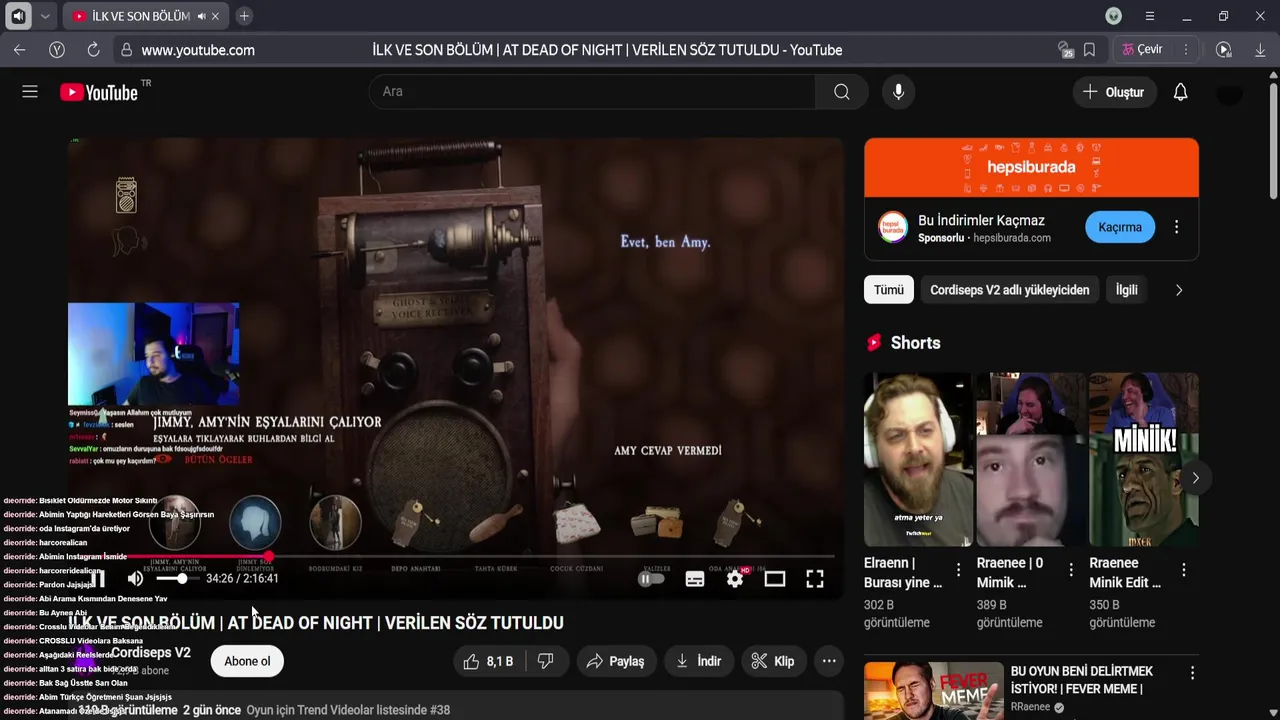The image size is (1280, 720).
Task: Create a clip with Klip button
Action: click(772, 661)
